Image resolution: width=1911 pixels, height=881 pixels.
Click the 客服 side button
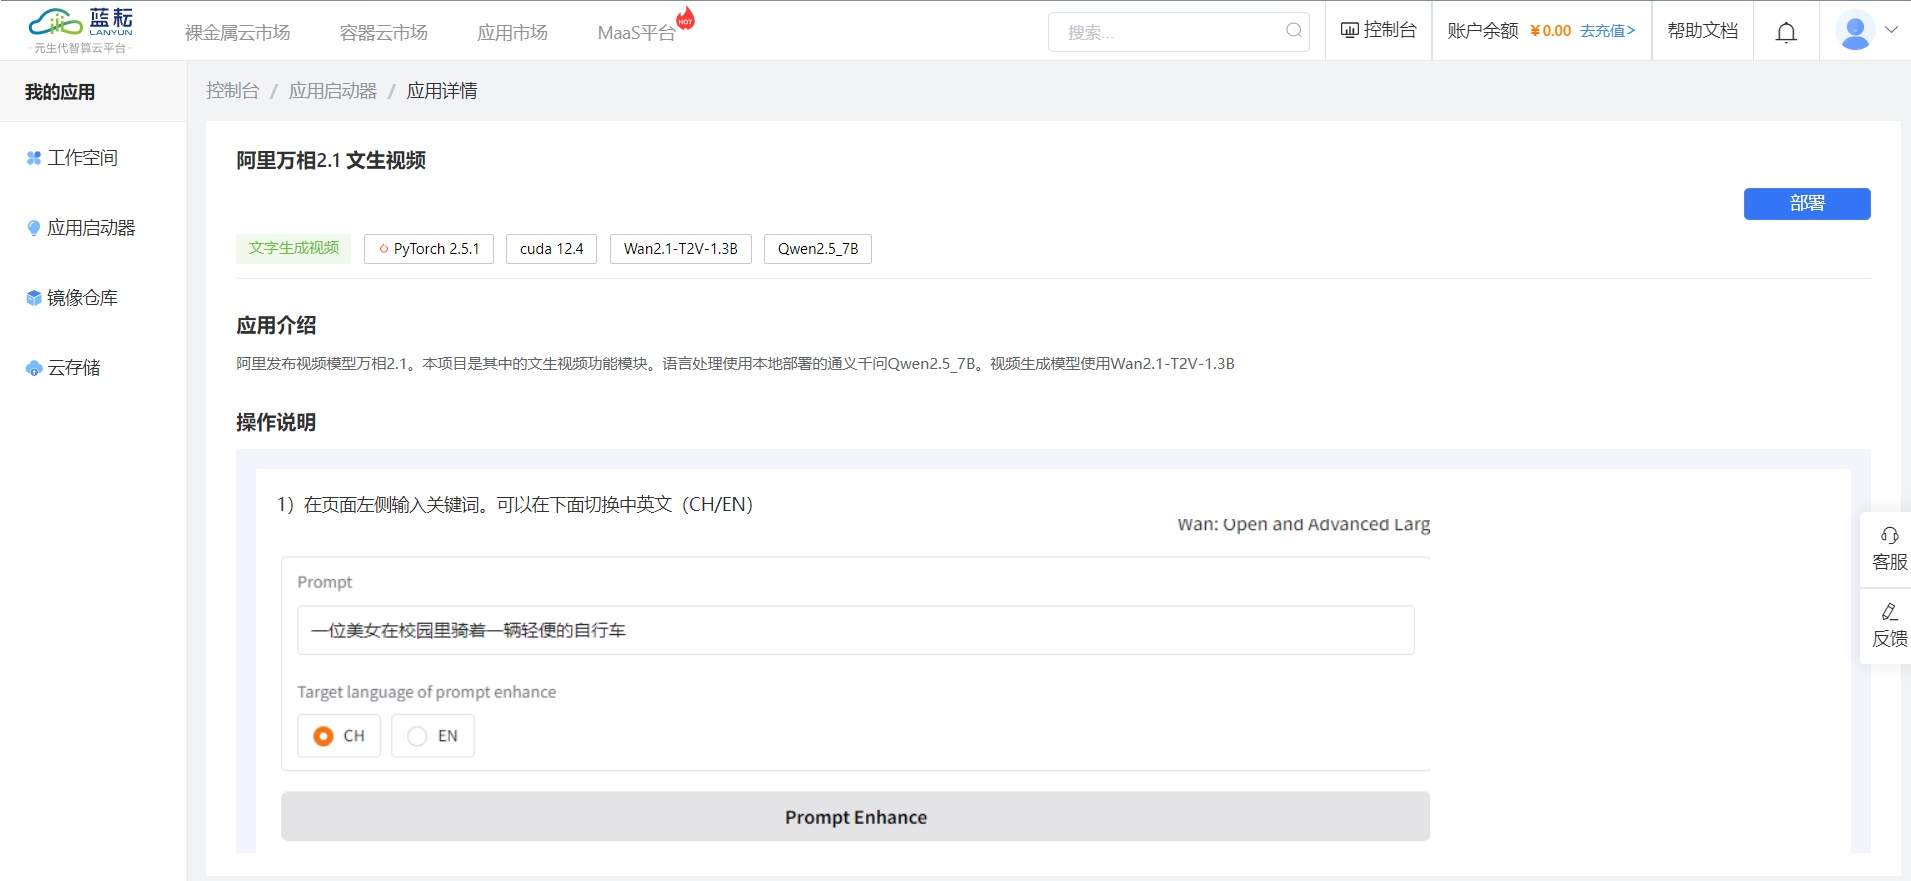point(1886,549)
